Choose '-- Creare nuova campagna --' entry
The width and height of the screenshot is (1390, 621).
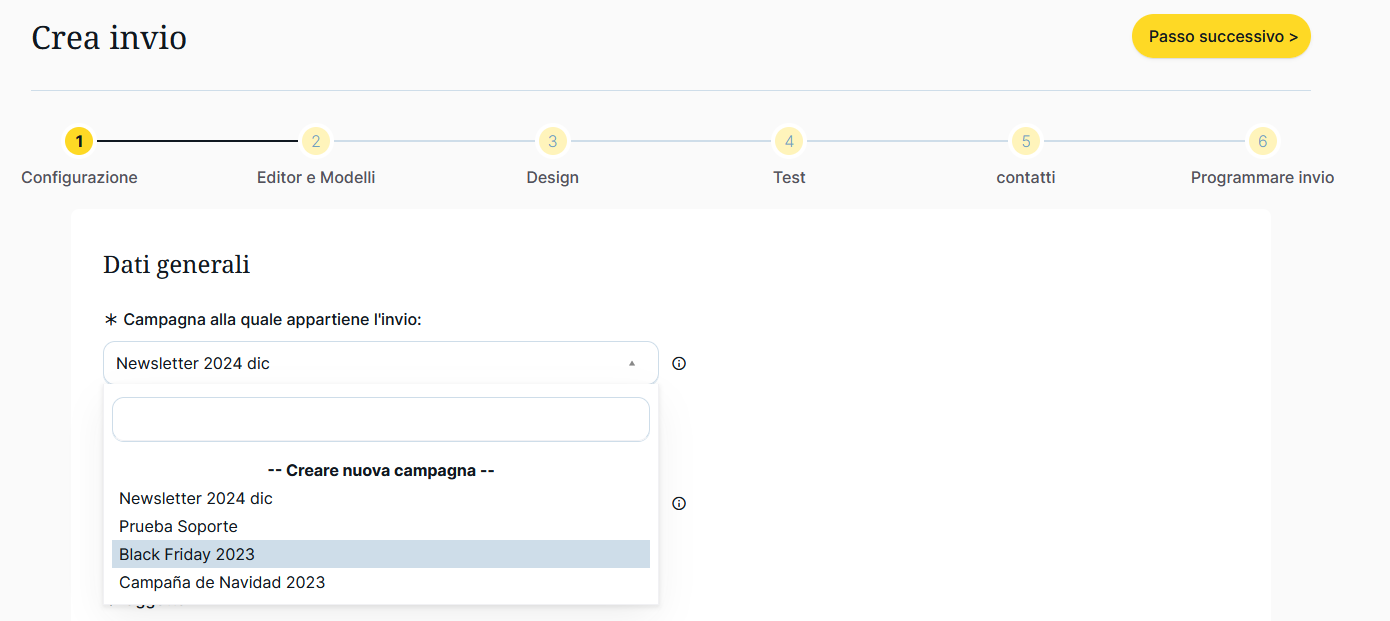[381, 470]
